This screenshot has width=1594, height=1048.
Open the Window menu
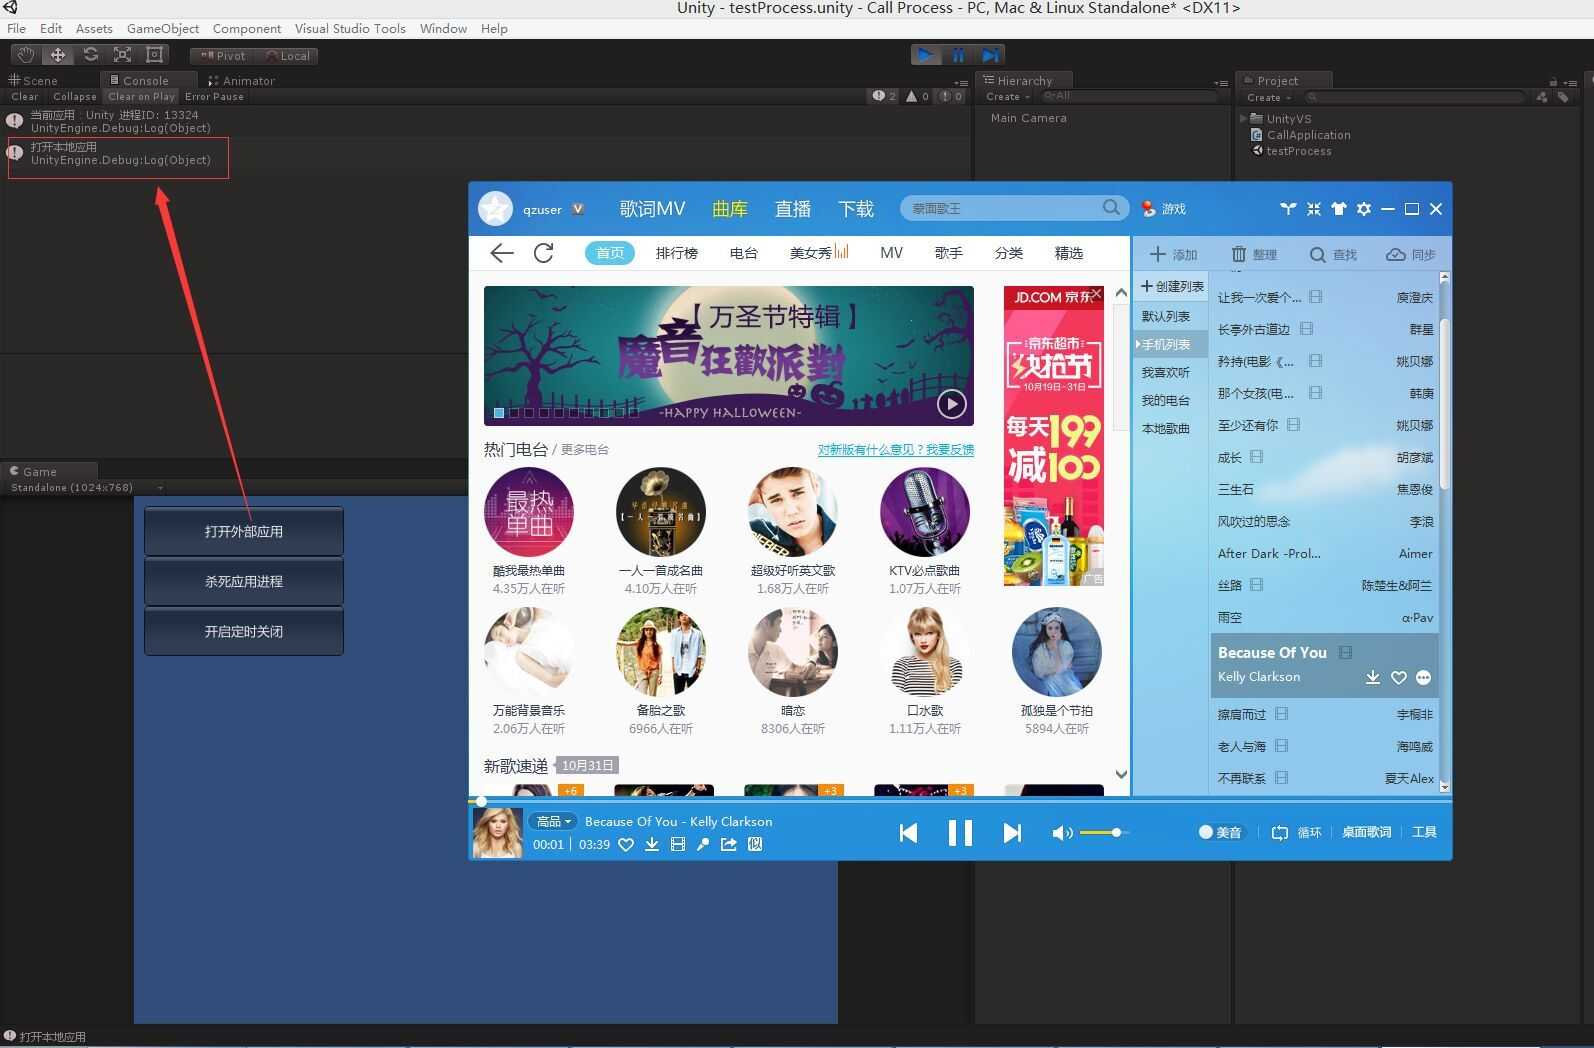click(x=443, y=28)
